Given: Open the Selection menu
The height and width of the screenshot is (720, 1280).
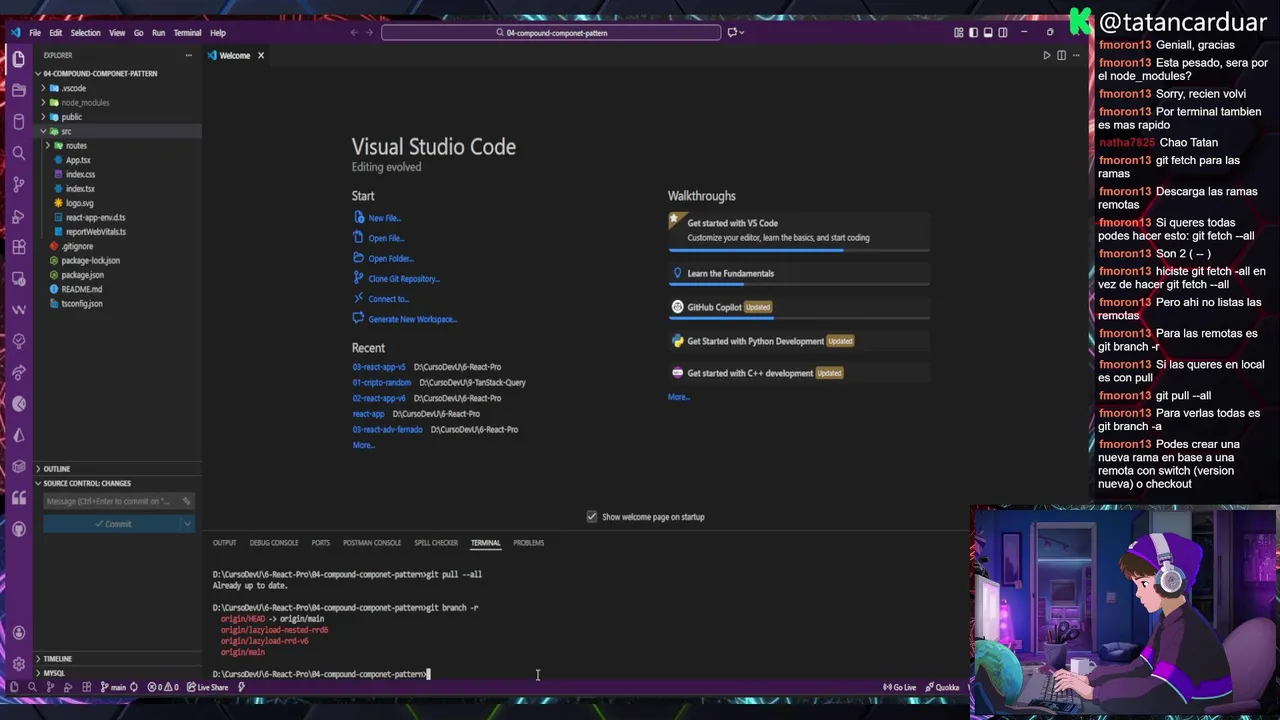Looking at the screenshot, I should 85,32.
